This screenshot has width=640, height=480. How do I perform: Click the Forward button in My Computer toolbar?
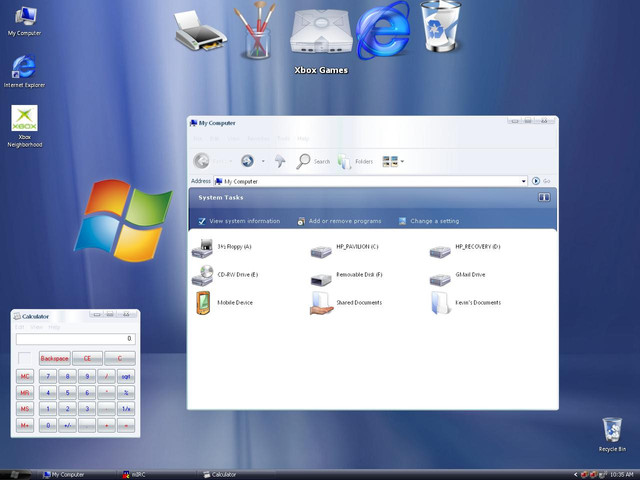[247, 161]
